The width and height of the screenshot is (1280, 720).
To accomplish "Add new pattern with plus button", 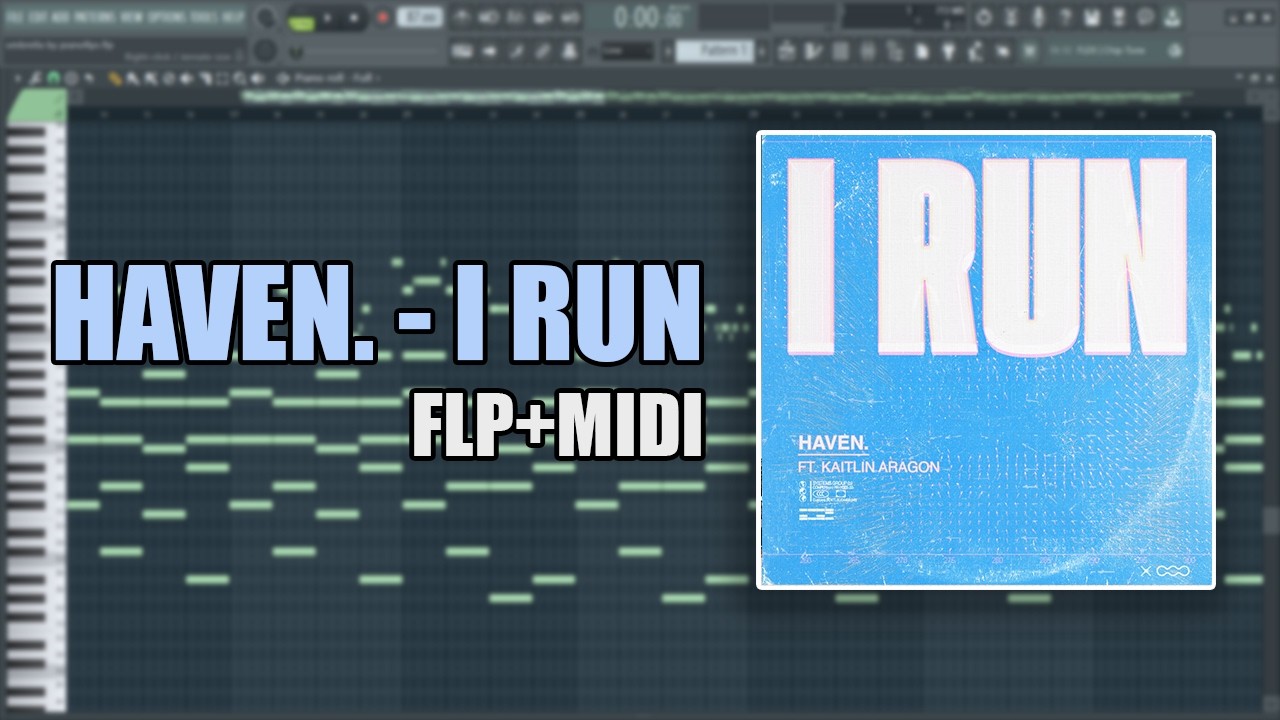I will 761,50.
